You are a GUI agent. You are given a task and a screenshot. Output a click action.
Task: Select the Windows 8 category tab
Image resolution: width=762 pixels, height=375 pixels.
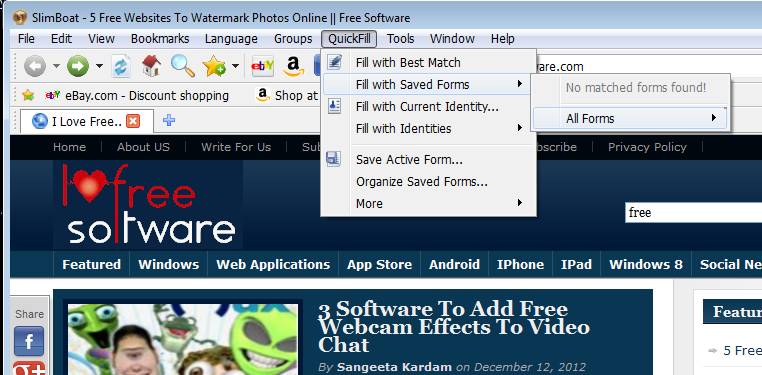click(646, 264)
